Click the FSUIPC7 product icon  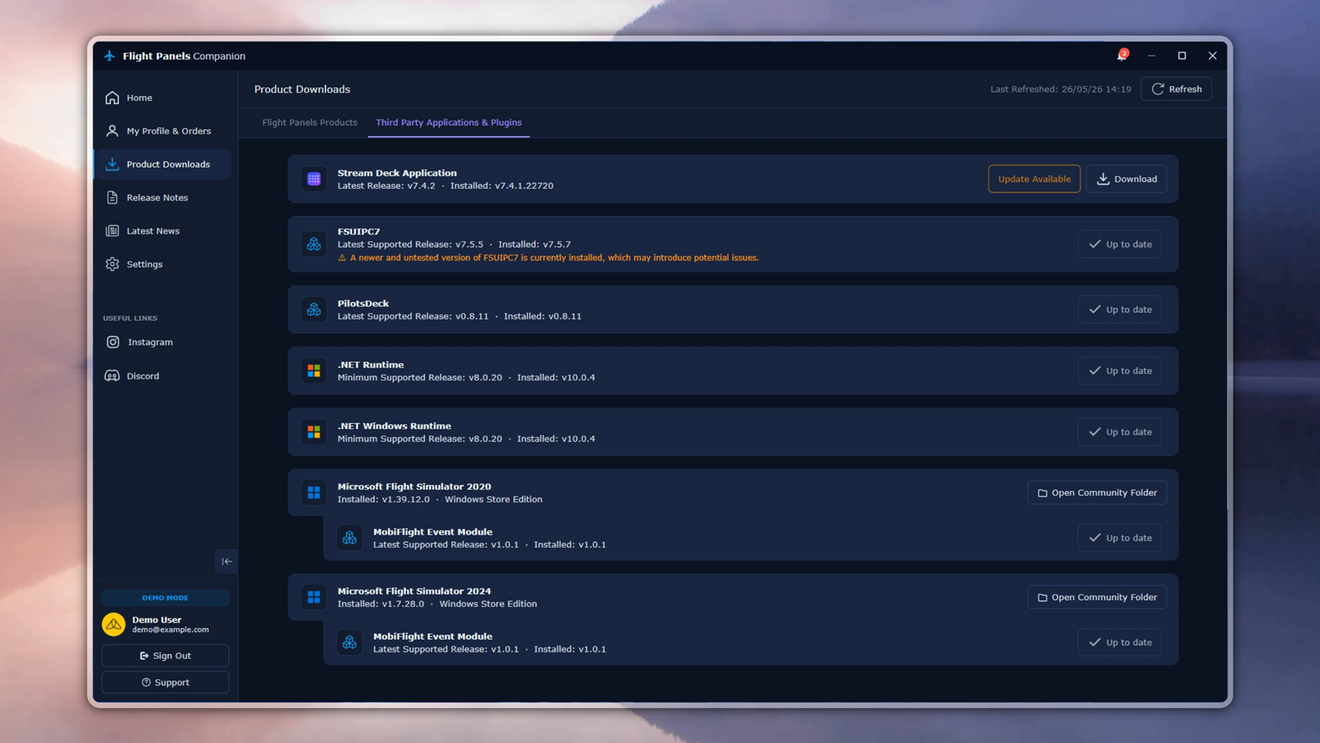click(314, 244)
